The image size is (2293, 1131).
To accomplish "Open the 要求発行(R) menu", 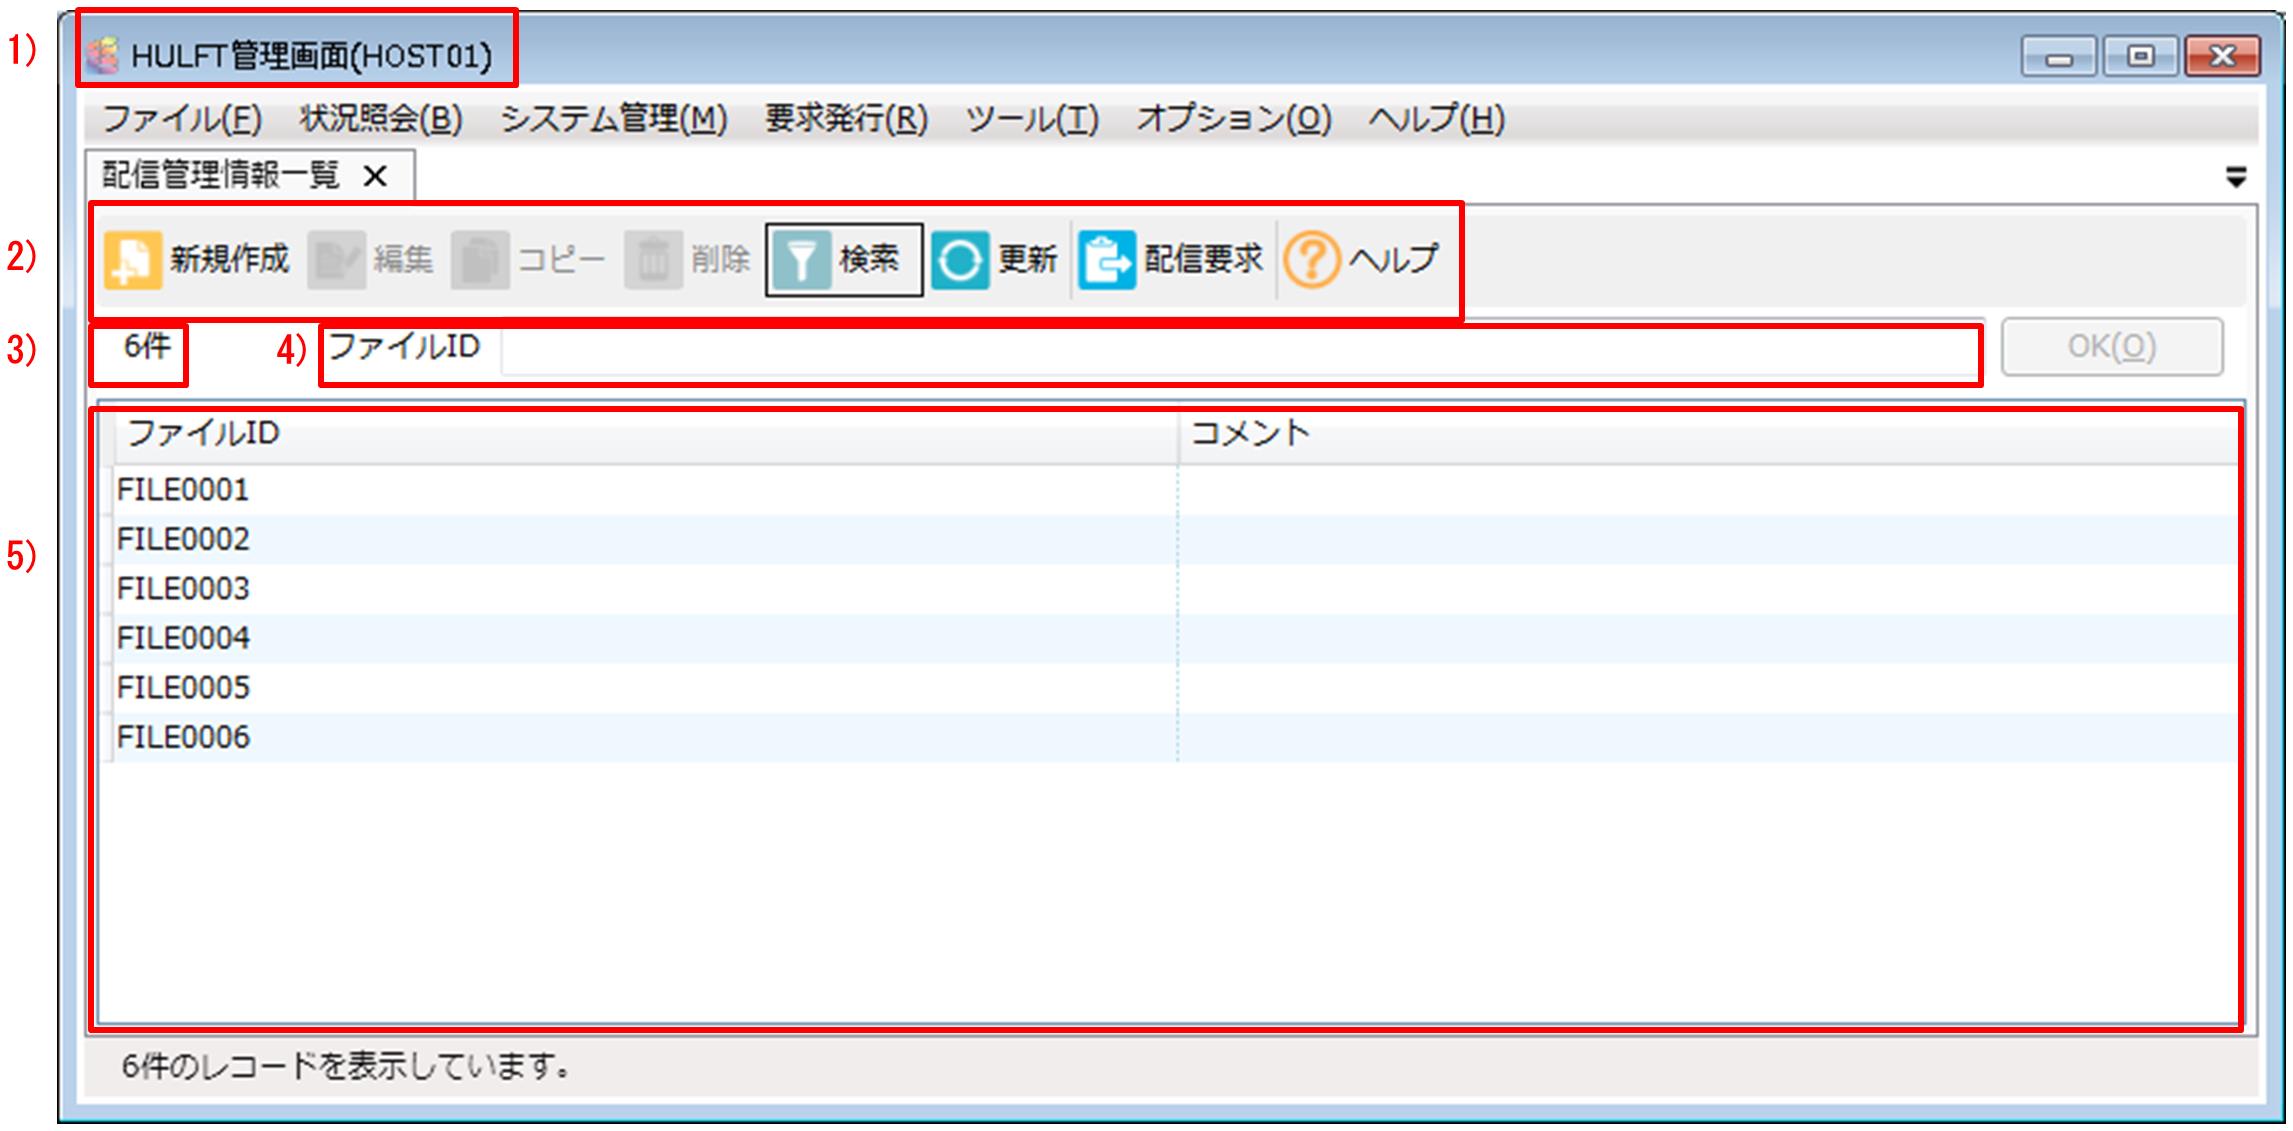I will tap(846, 119).
